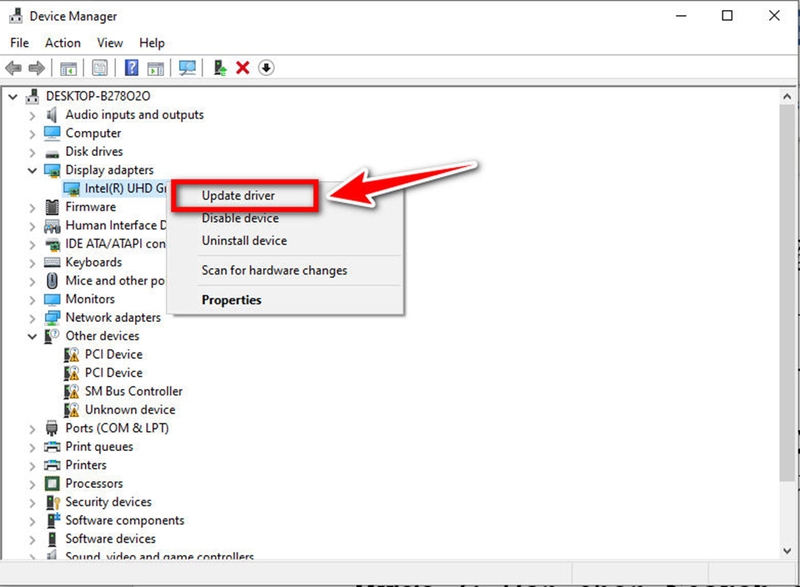Expand the Monitors category
This screenshot has height=587, width=800.
coord(31,299)
